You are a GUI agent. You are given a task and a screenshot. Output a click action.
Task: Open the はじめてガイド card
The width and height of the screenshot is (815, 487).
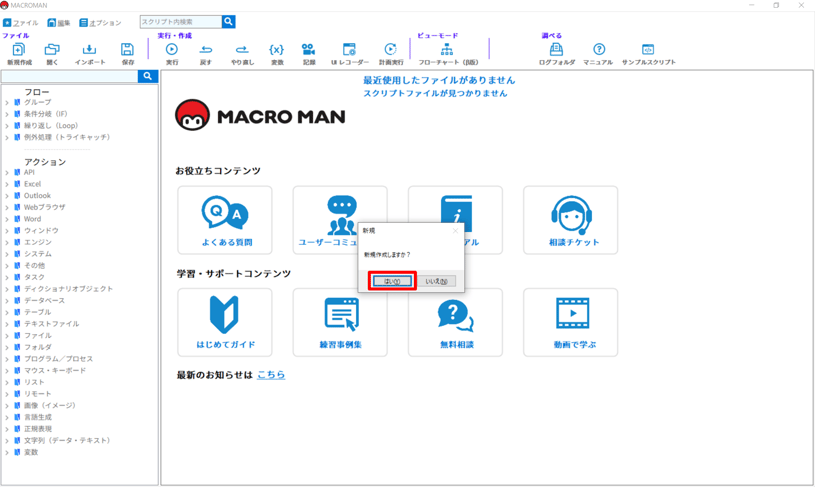[225, 322]
